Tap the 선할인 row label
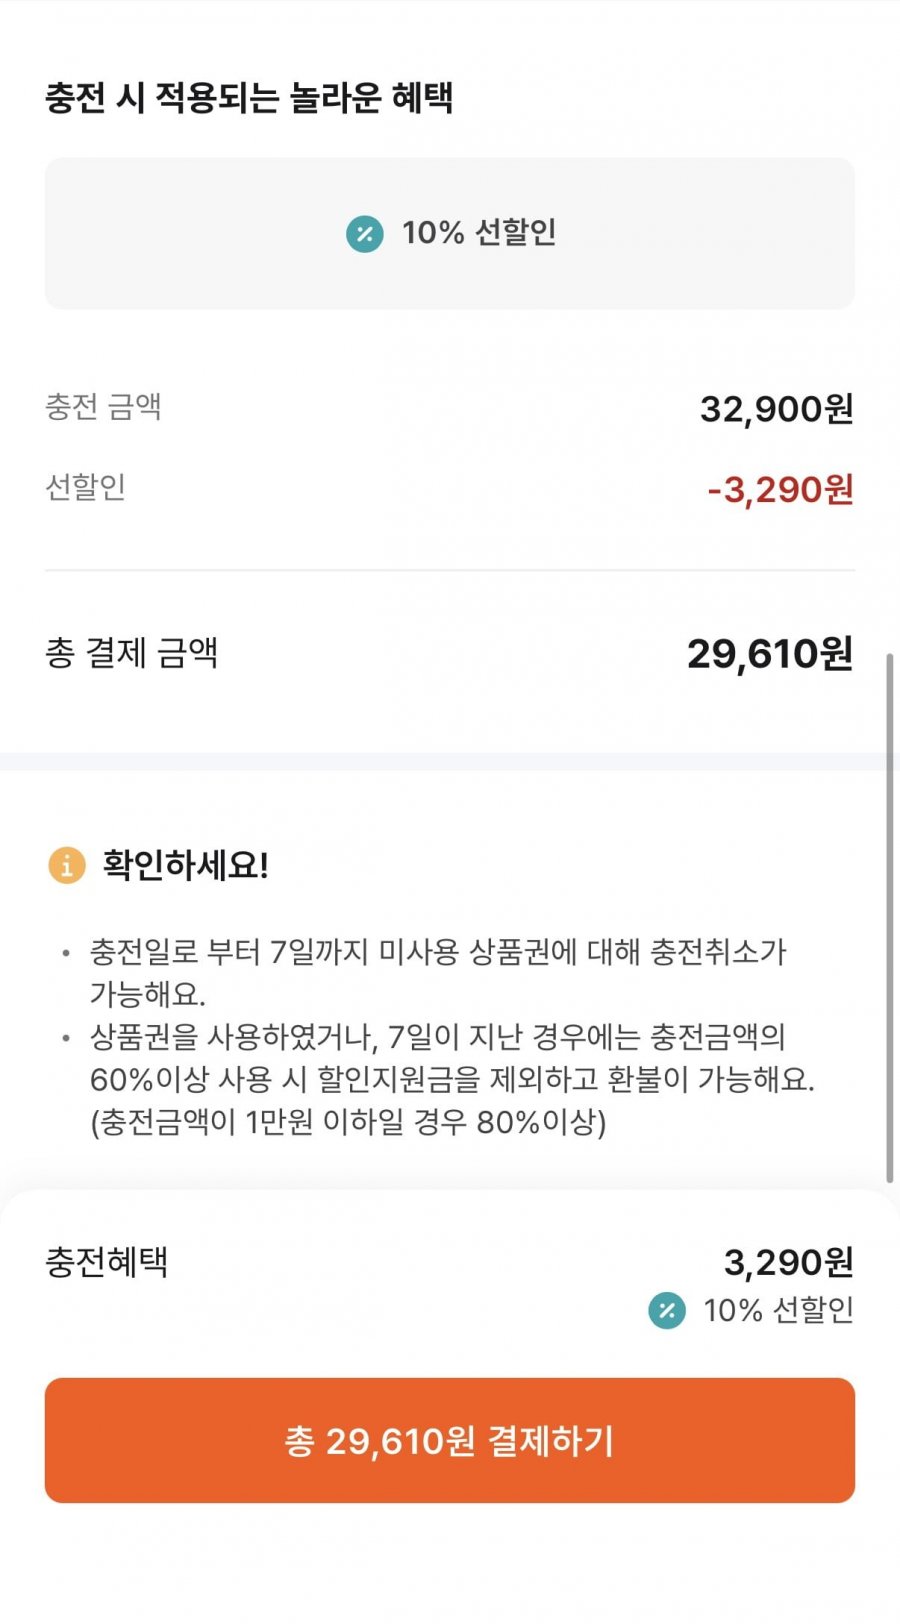This screenshot has height=1624, width=900. (x=85, y=487)
